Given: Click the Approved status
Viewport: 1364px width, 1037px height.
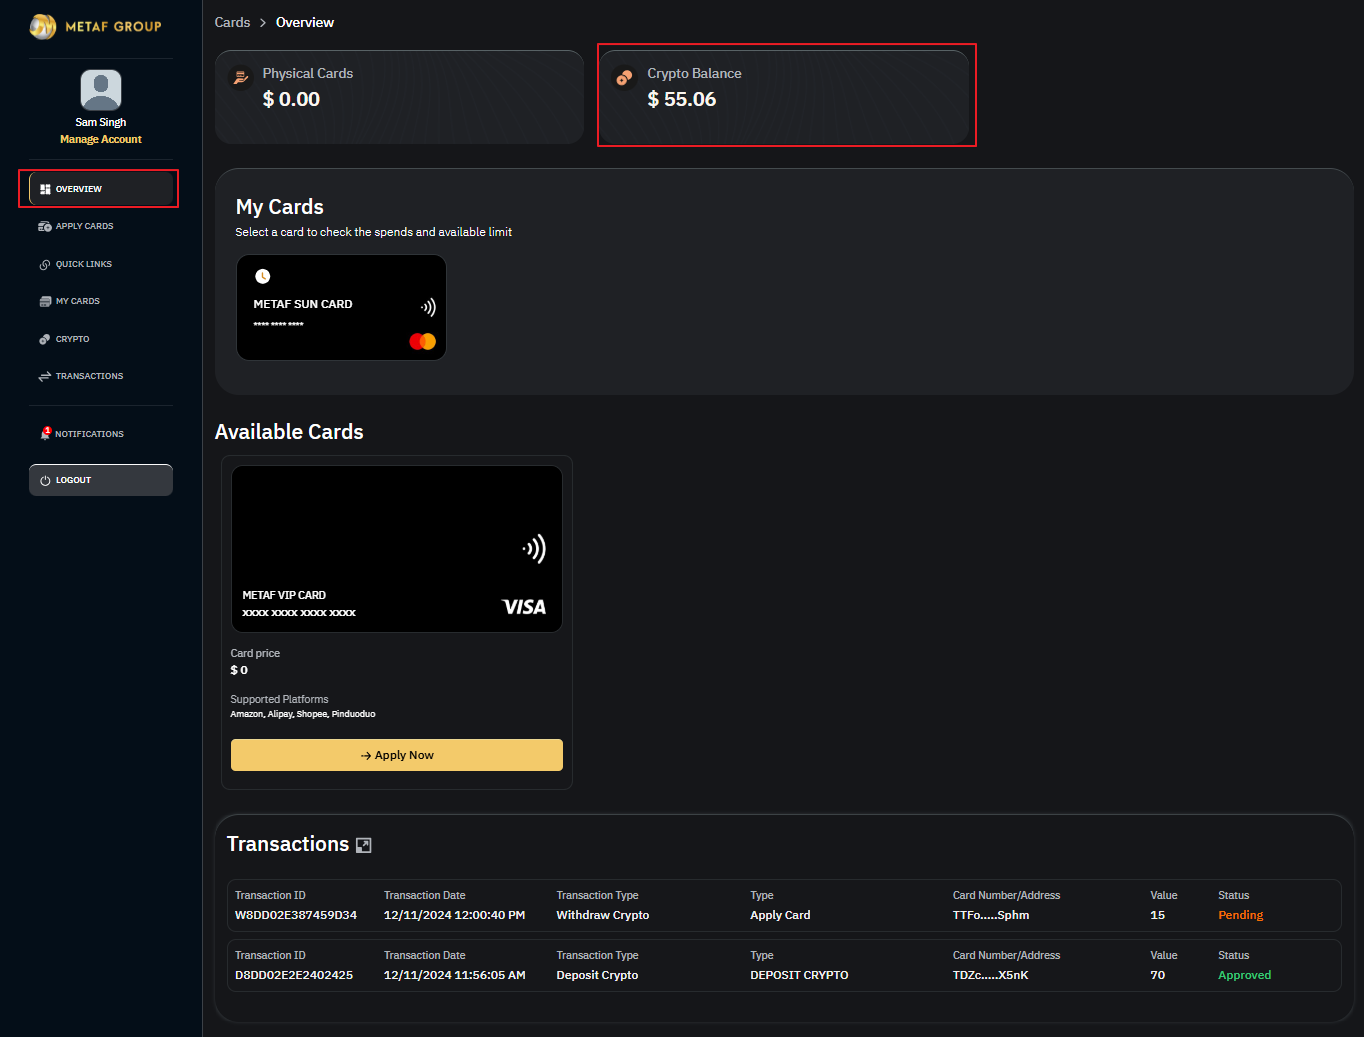Looking at the screenshot, I should 1245,975.
